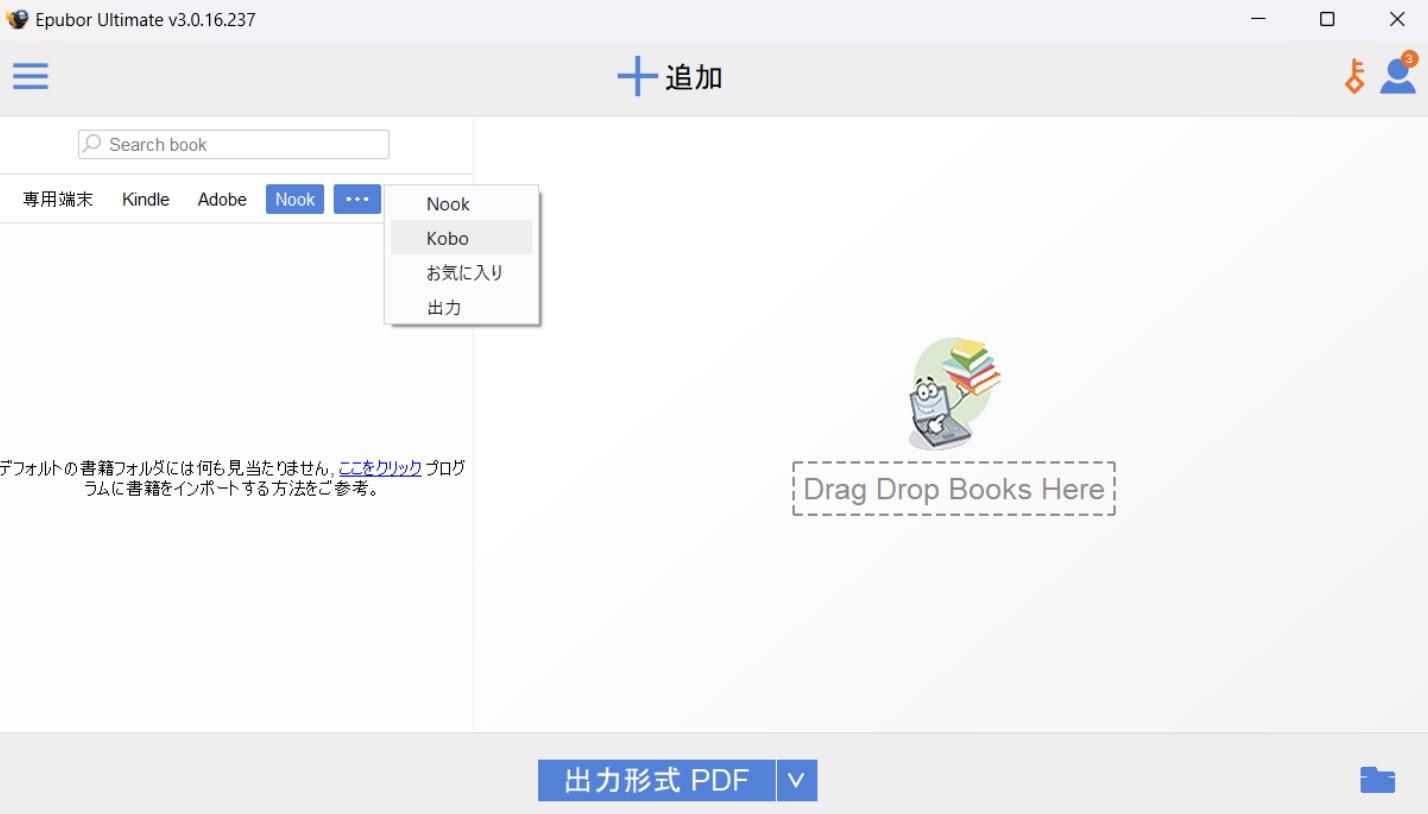The width and height of the screenshot is (1428, 814).
Task: Click the 追加 add label
Action: 694,77
